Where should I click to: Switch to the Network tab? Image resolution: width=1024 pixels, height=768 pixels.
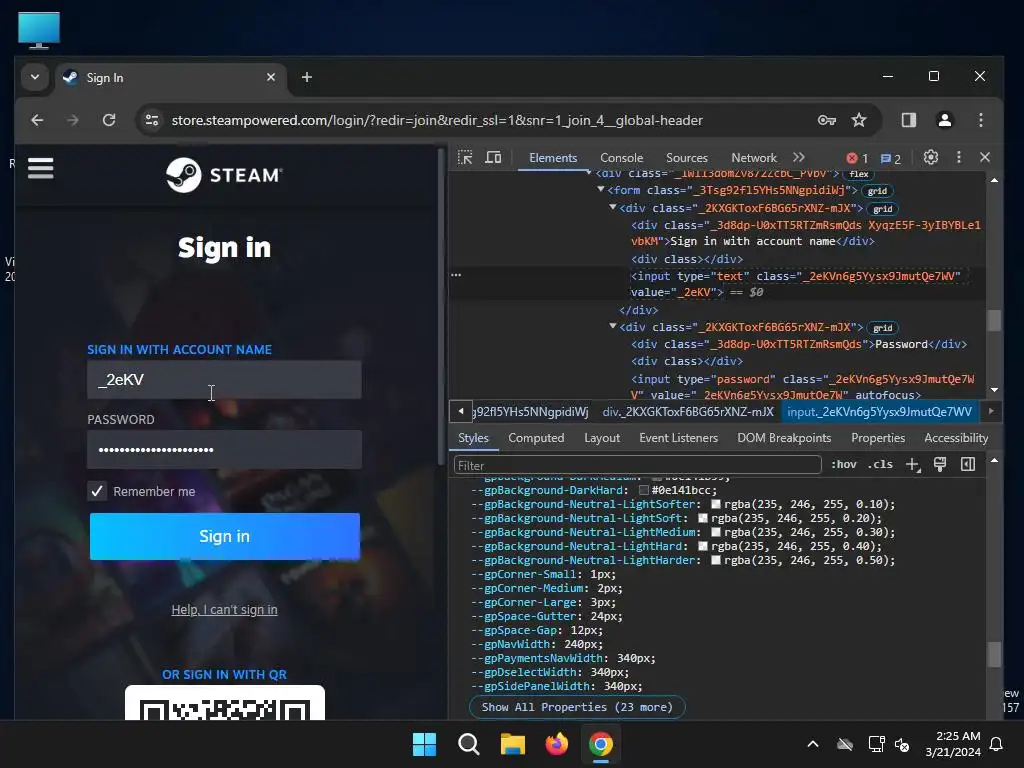click(754, 157)
